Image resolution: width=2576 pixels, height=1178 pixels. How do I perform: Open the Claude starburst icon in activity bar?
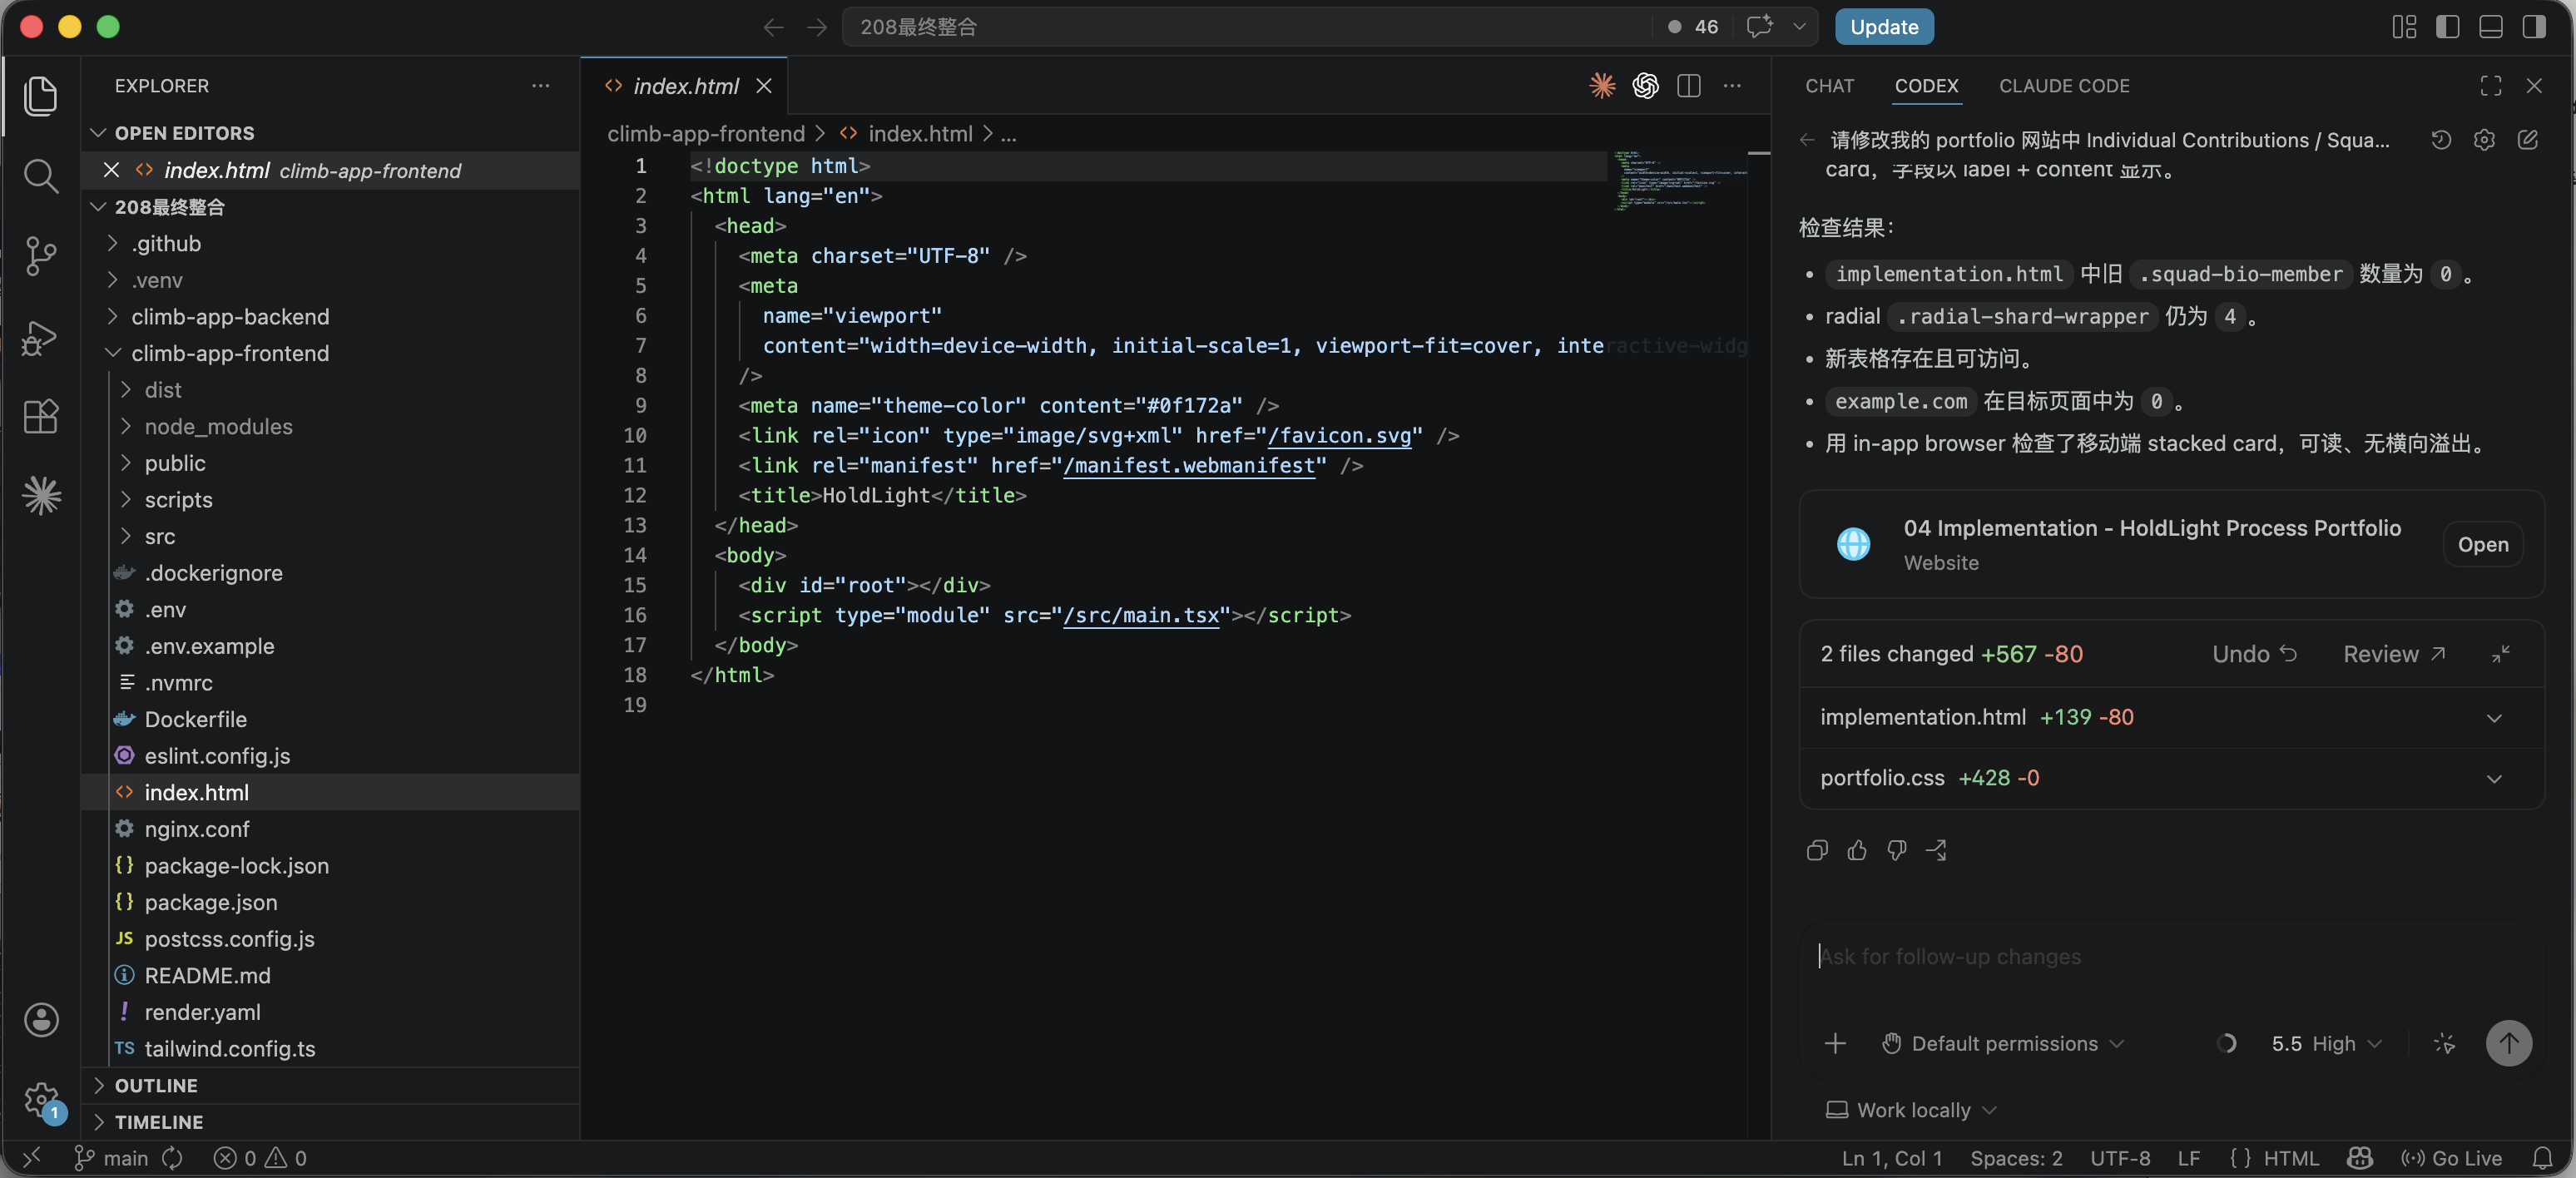[x=40, y=495]
